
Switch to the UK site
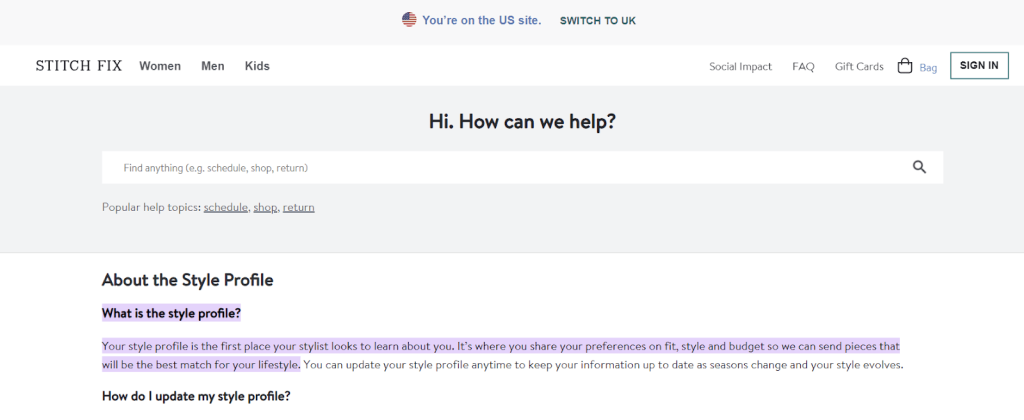click(597, 21)
